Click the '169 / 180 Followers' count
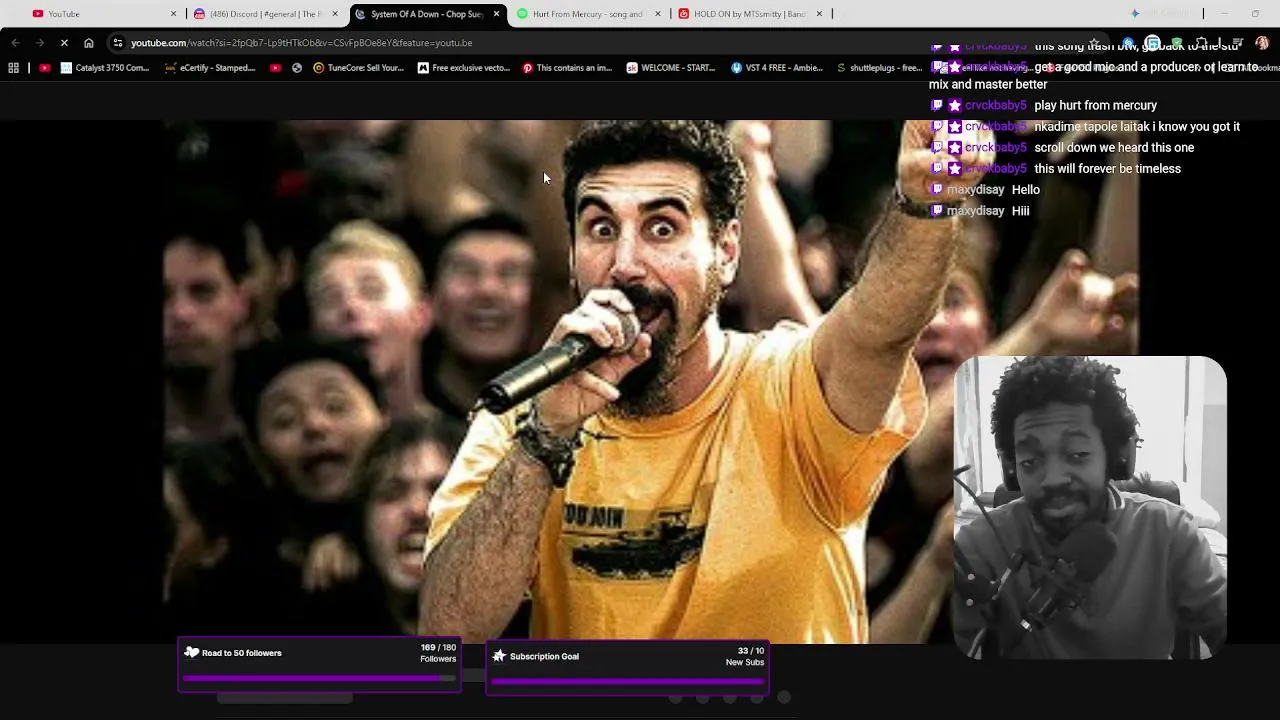Image resolution: width=1280 pixels, height=720 pixels. click(438, 653)
